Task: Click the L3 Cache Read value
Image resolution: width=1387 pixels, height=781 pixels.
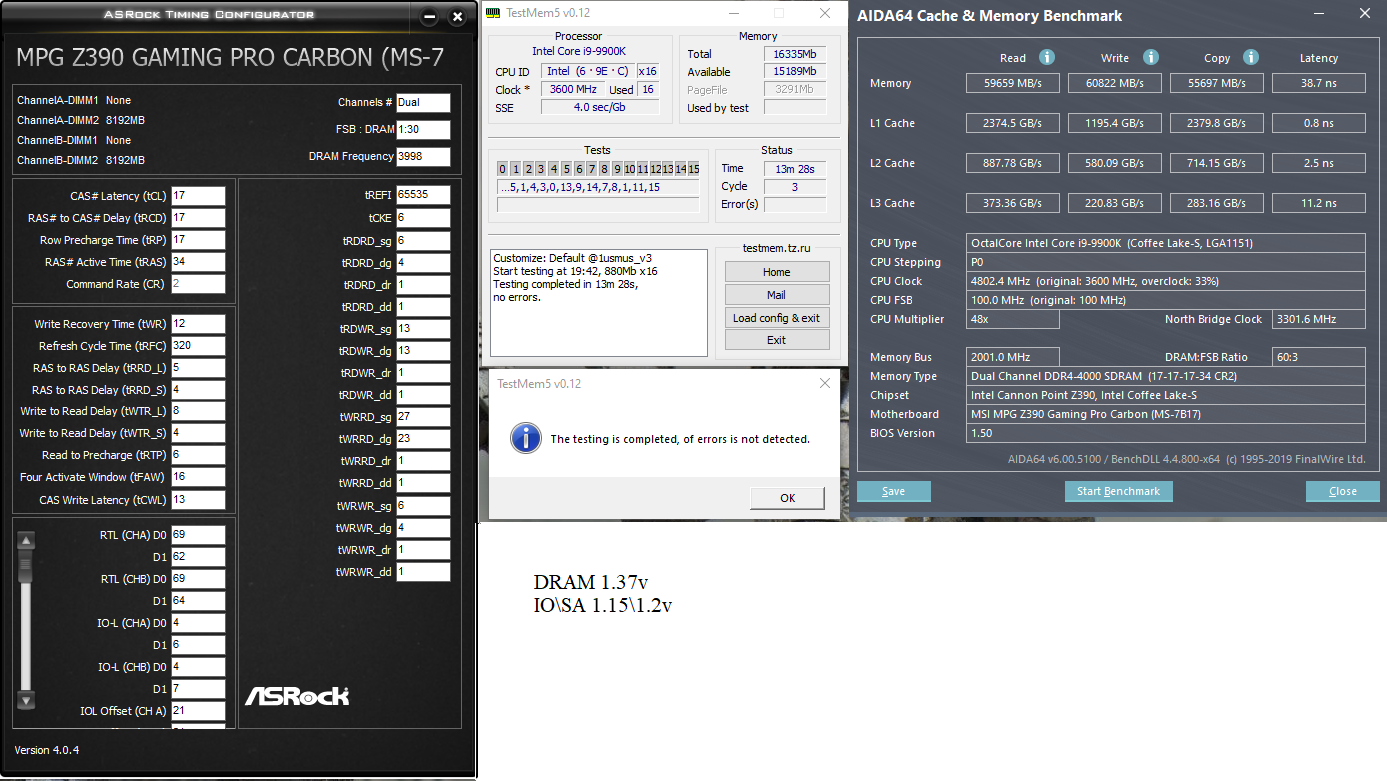Action: tap(1012, 203)
